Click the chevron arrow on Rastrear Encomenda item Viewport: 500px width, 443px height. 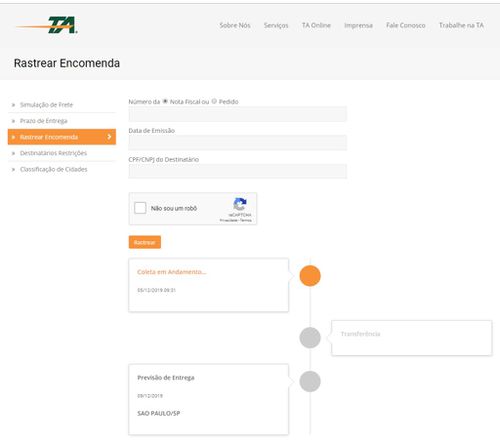pyautogui.click(x=109, y=137)
